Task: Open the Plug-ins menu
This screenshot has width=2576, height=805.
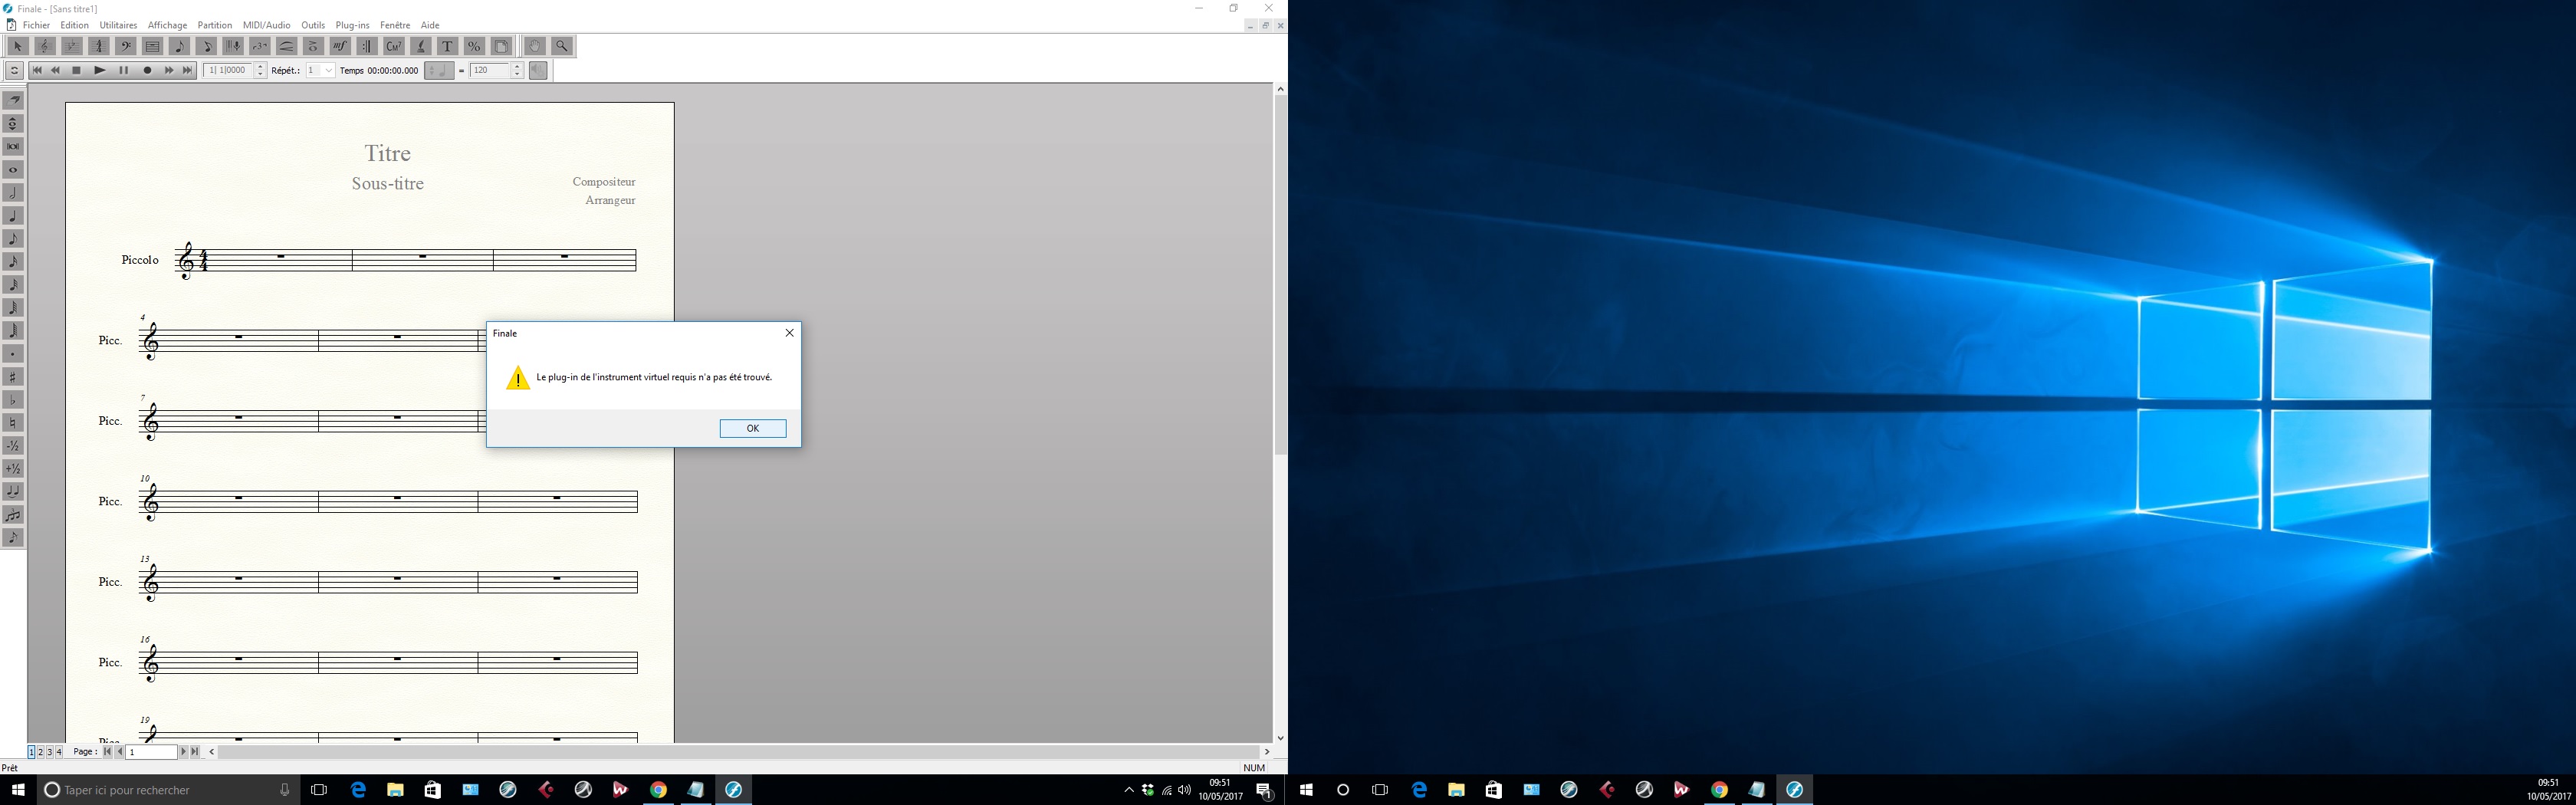Action: point(352,25)
